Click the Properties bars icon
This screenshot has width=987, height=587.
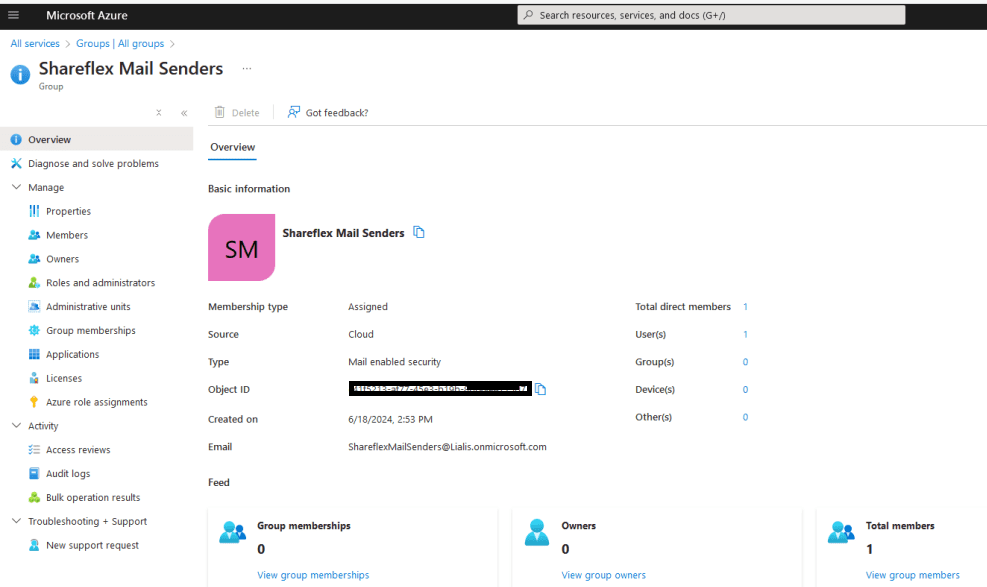click(34, 211)
